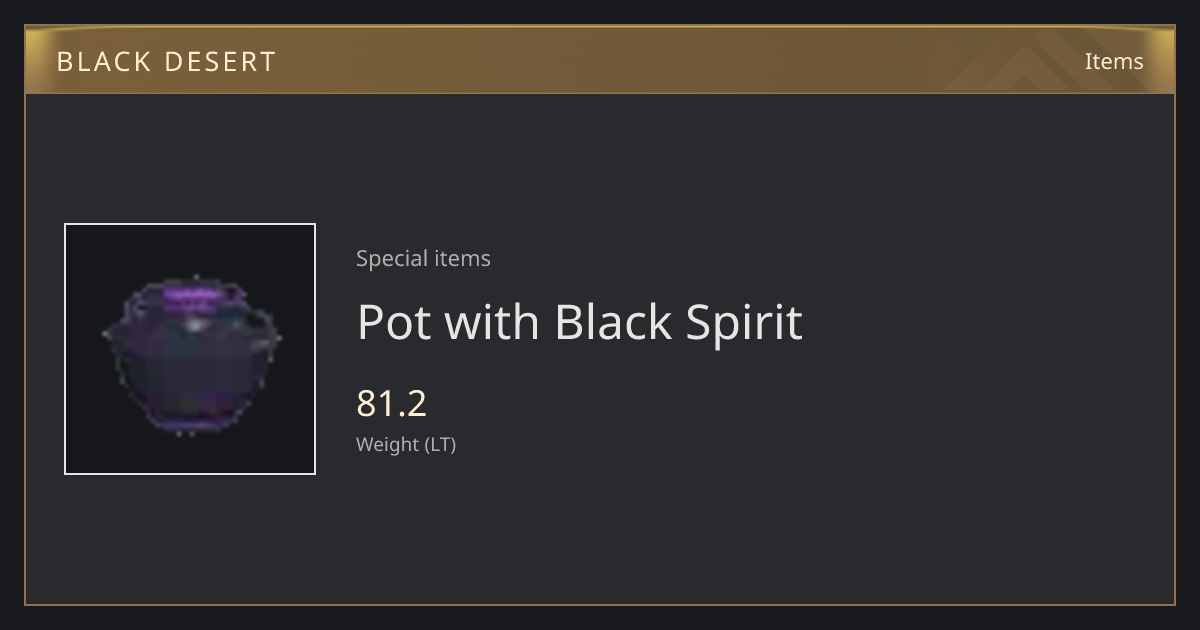Open the BLACK DESERT header title

(x=166, y=62)
